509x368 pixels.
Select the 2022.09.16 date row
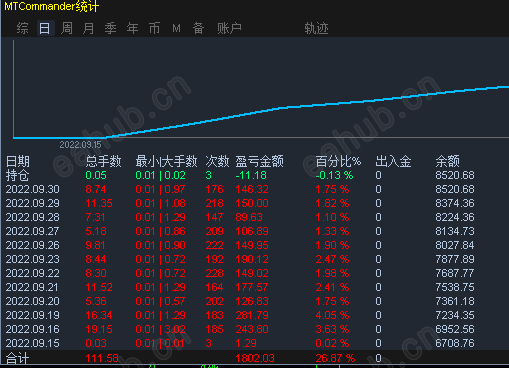(x=240, y=329)
